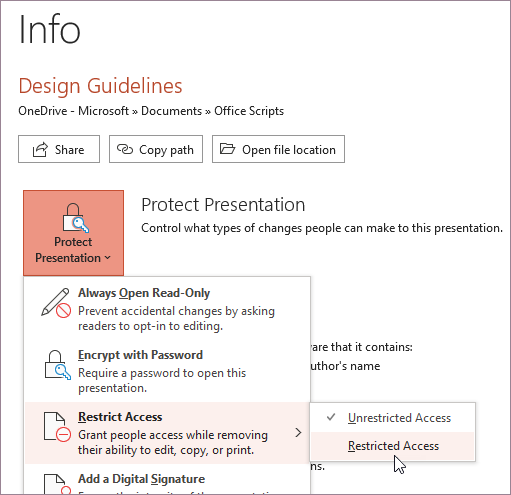The height and width of the screenshot is (495, 511).
Task: Click the pencil read-only icon
Action: 56,302
